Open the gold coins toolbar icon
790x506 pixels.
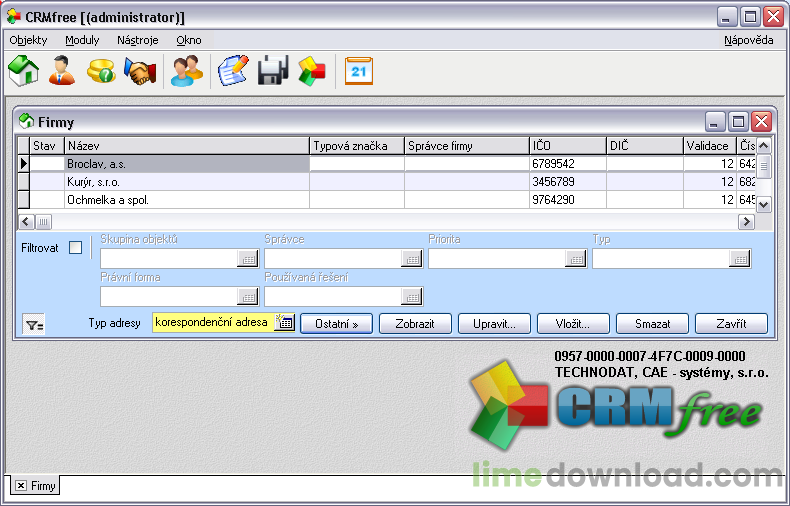(x=101, y=71)
